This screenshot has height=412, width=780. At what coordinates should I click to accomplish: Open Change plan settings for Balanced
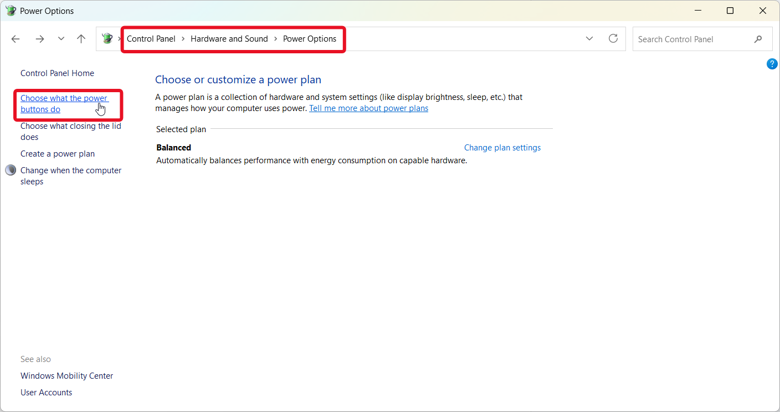tap(502, 148)
